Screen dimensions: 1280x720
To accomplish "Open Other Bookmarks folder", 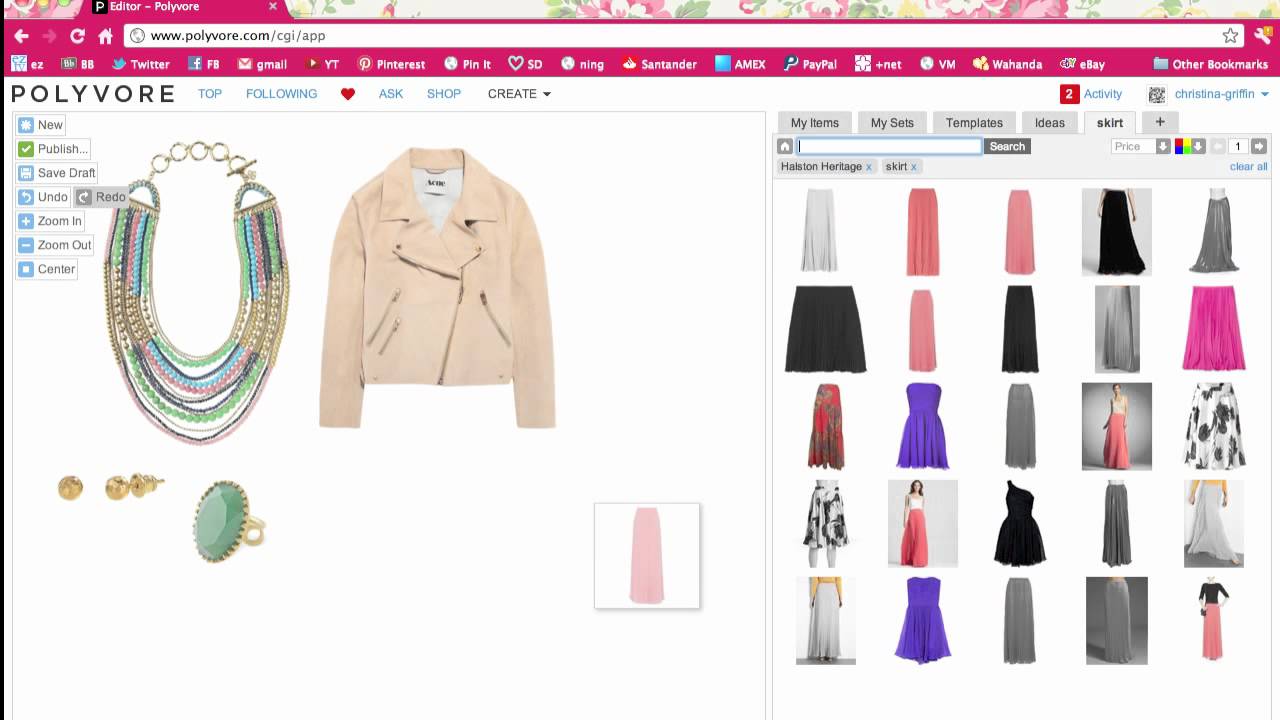I will click(x=1210, y=64).
